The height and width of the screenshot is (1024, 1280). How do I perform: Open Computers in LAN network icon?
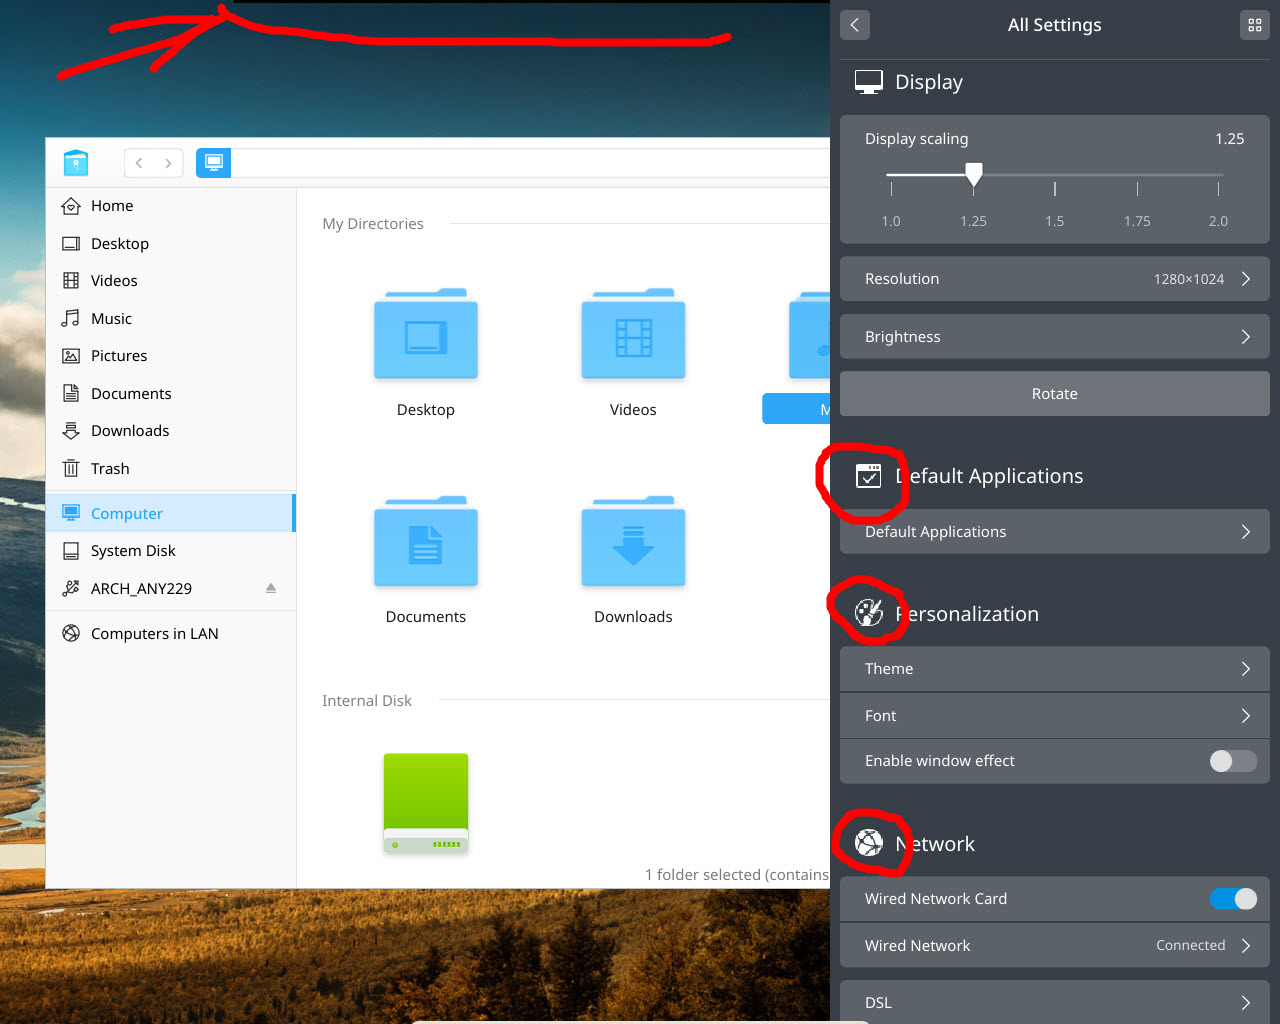pos(71,633)
